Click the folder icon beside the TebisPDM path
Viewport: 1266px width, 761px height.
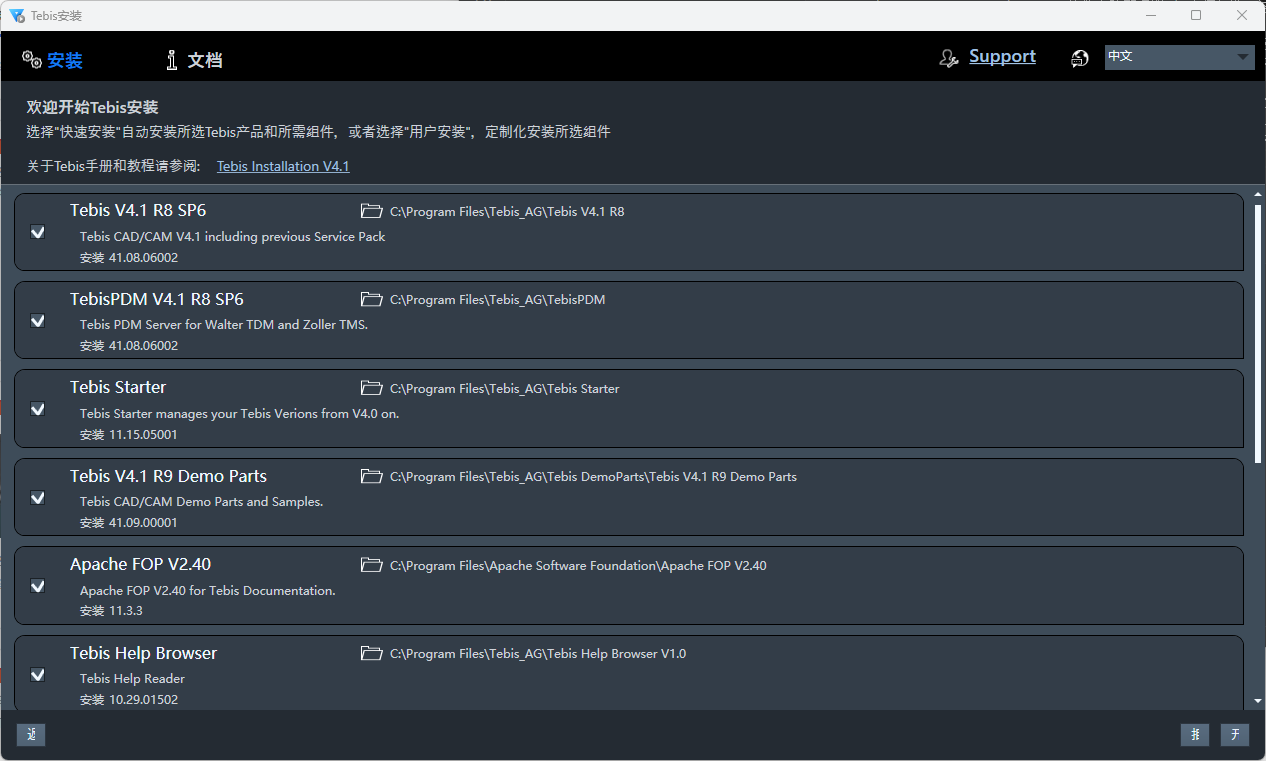point(372,299)
